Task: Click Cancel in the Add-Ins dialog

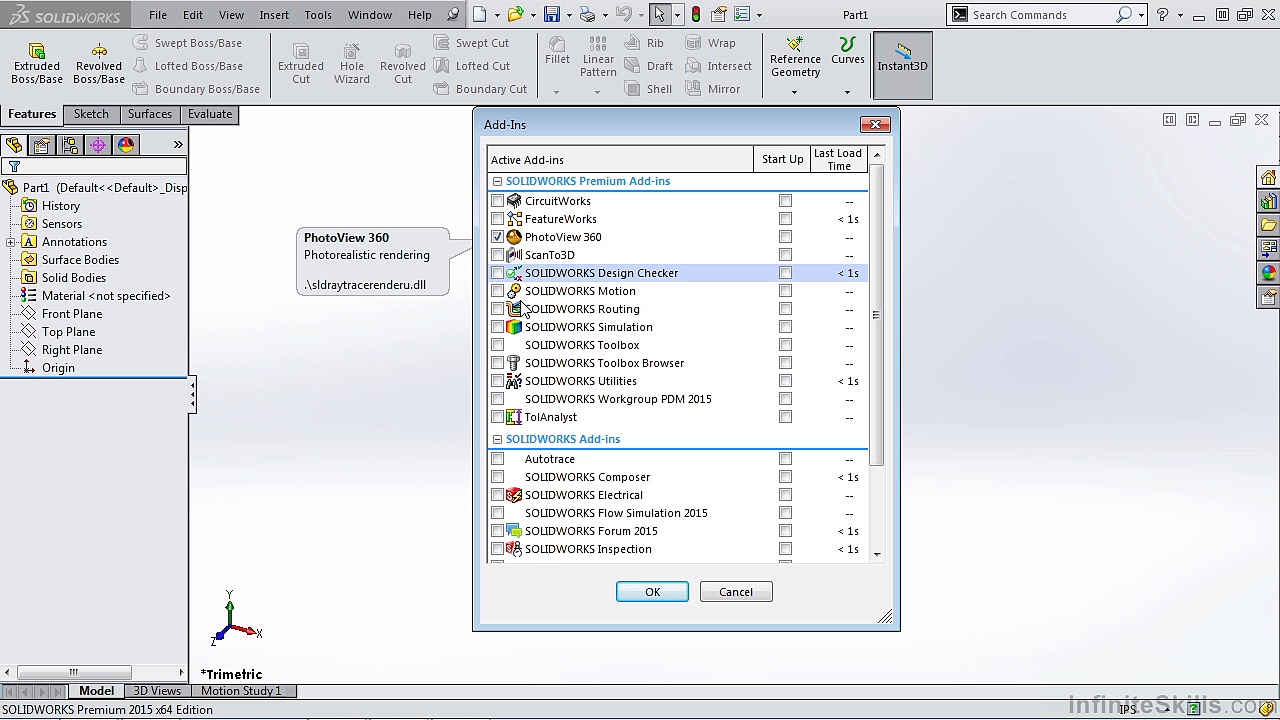Action: tap(736, 592)
